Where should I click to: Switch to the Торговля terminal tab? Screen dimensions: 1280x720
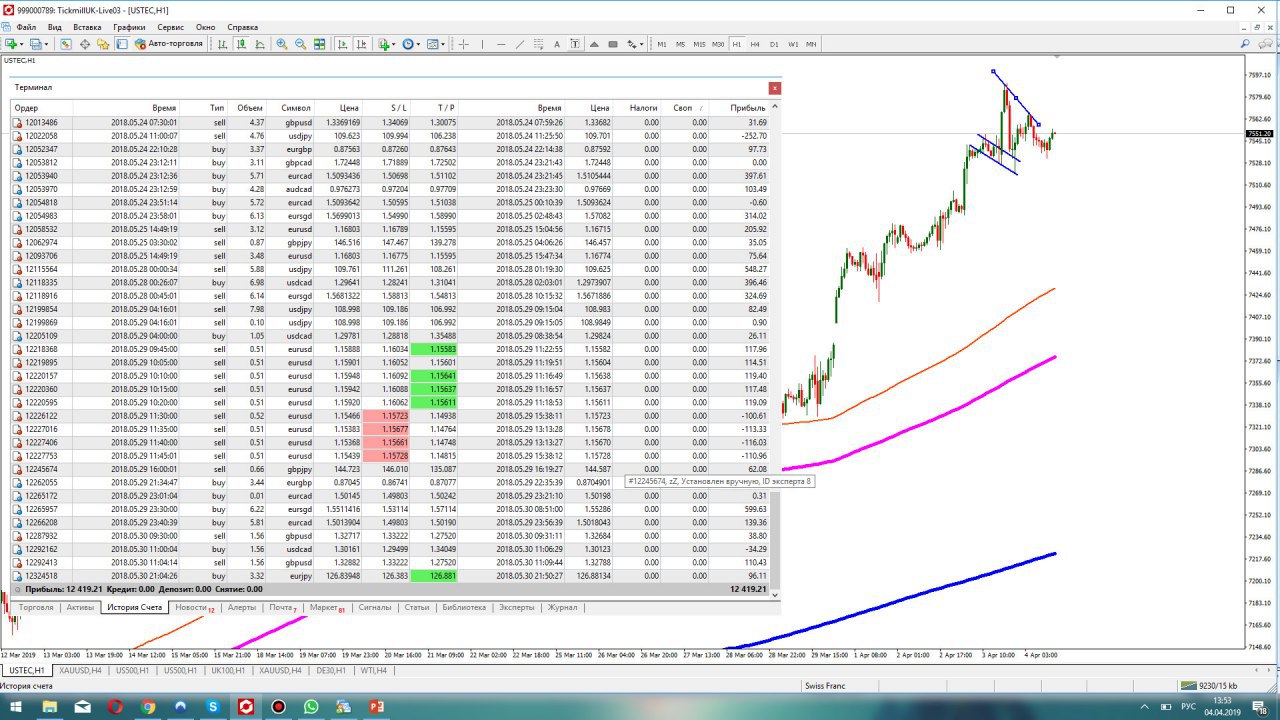point(36,607)
